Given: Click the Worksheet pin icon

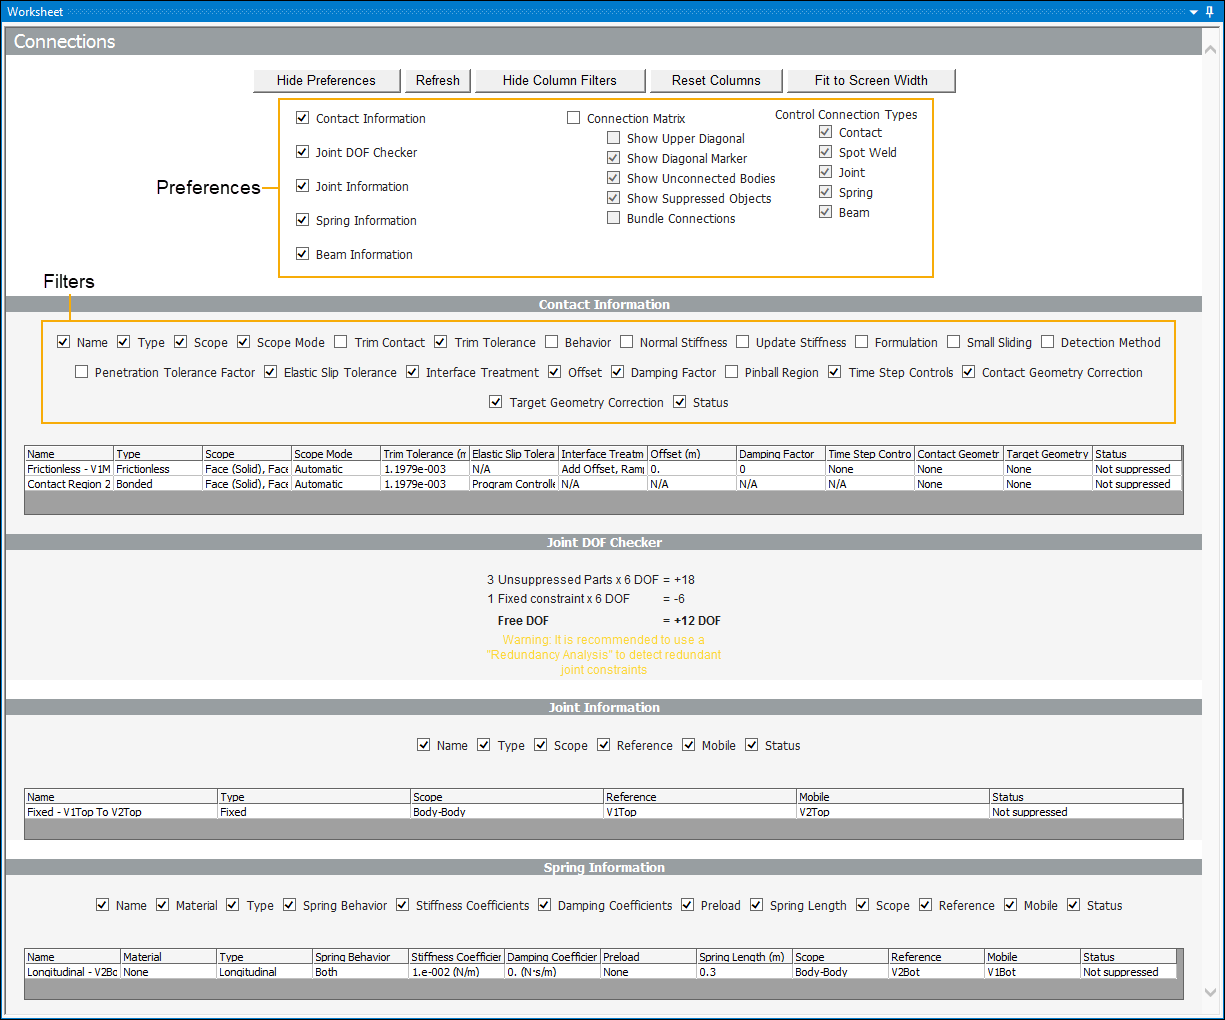Looking at the screenshot, I should click(1209, 11).
